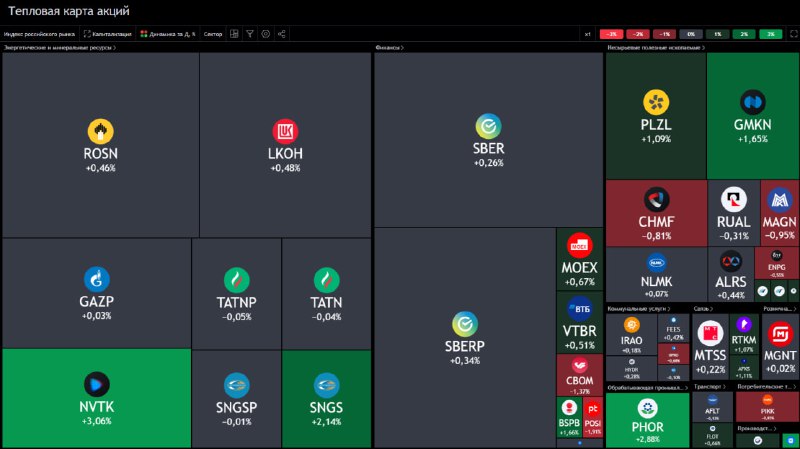This screenshot has width=800, height=449.
Task: Toggle the layout grid view icon
Action: [234, 34]
